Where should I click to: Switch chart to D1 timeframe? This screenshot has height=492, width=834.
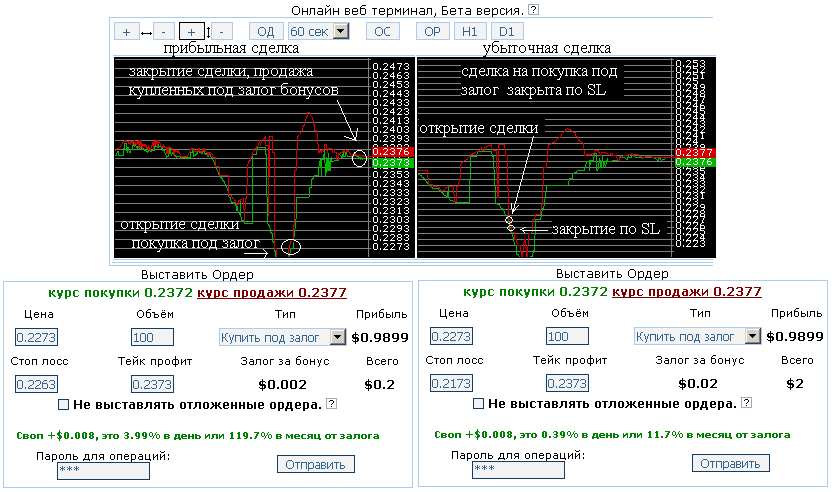[x=507, y=32]
